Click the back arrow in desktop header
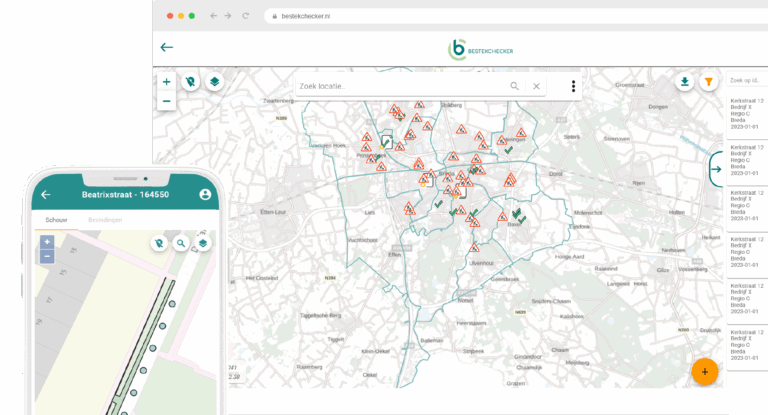The width and height of the screenshot is (768, 415). coord(167,47)
